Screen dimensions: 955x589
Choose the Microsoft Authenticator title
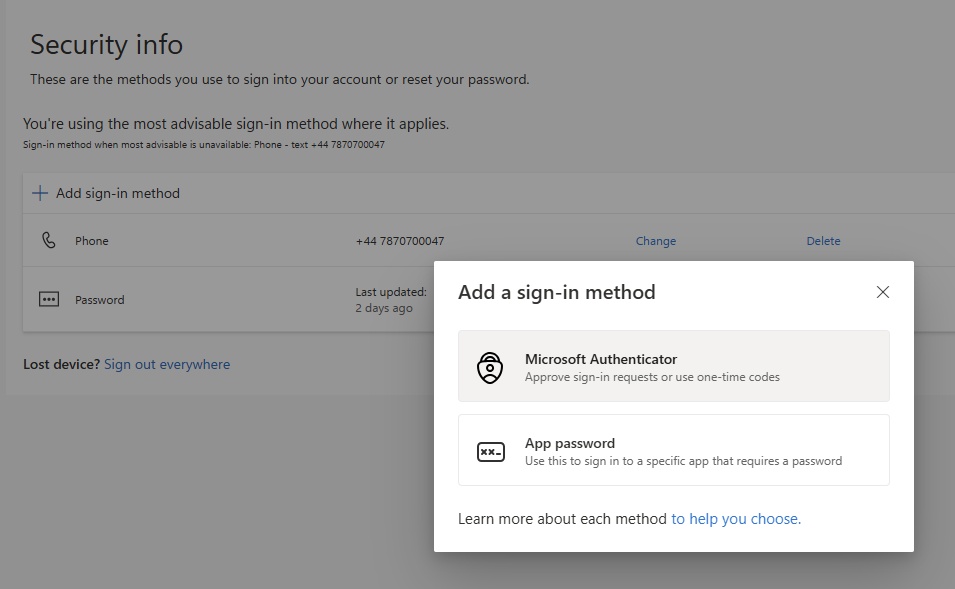pos(601,359)
